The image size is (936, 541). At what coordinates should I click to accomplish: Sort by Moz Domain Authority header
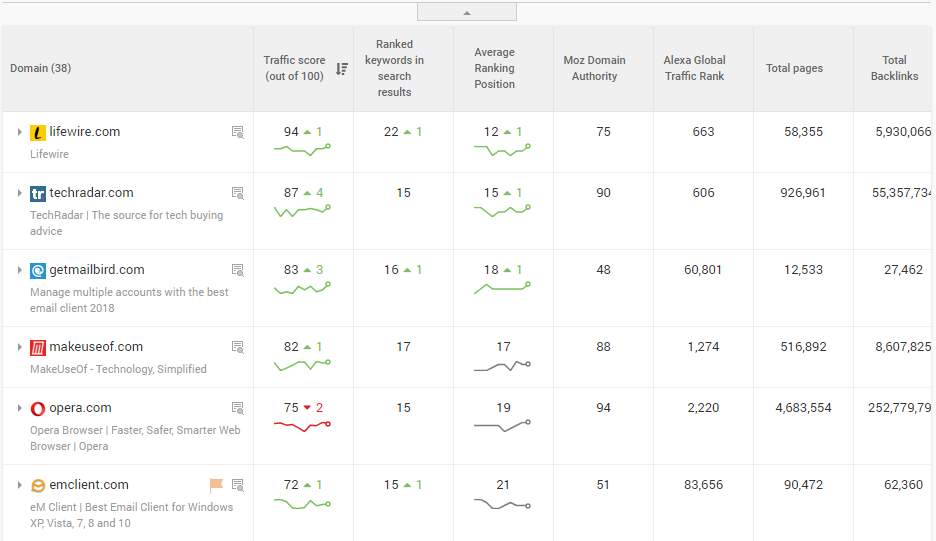click(595, 68)
